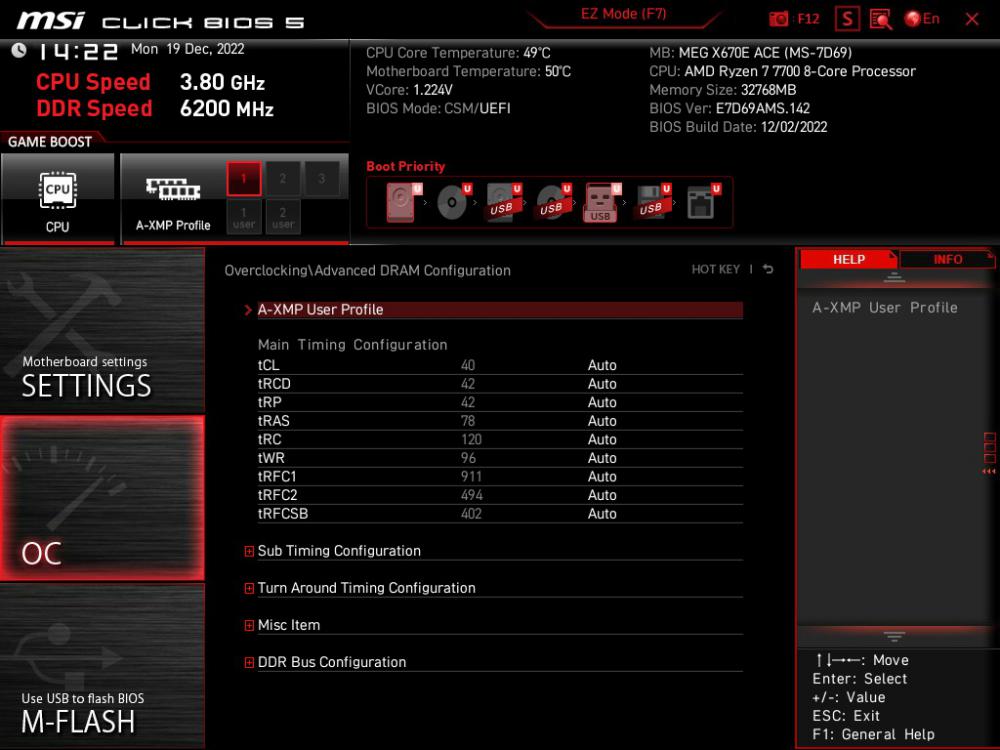Toggle CPU Game Boost
Screen dimensions: 1000x750
click(58, 199)
